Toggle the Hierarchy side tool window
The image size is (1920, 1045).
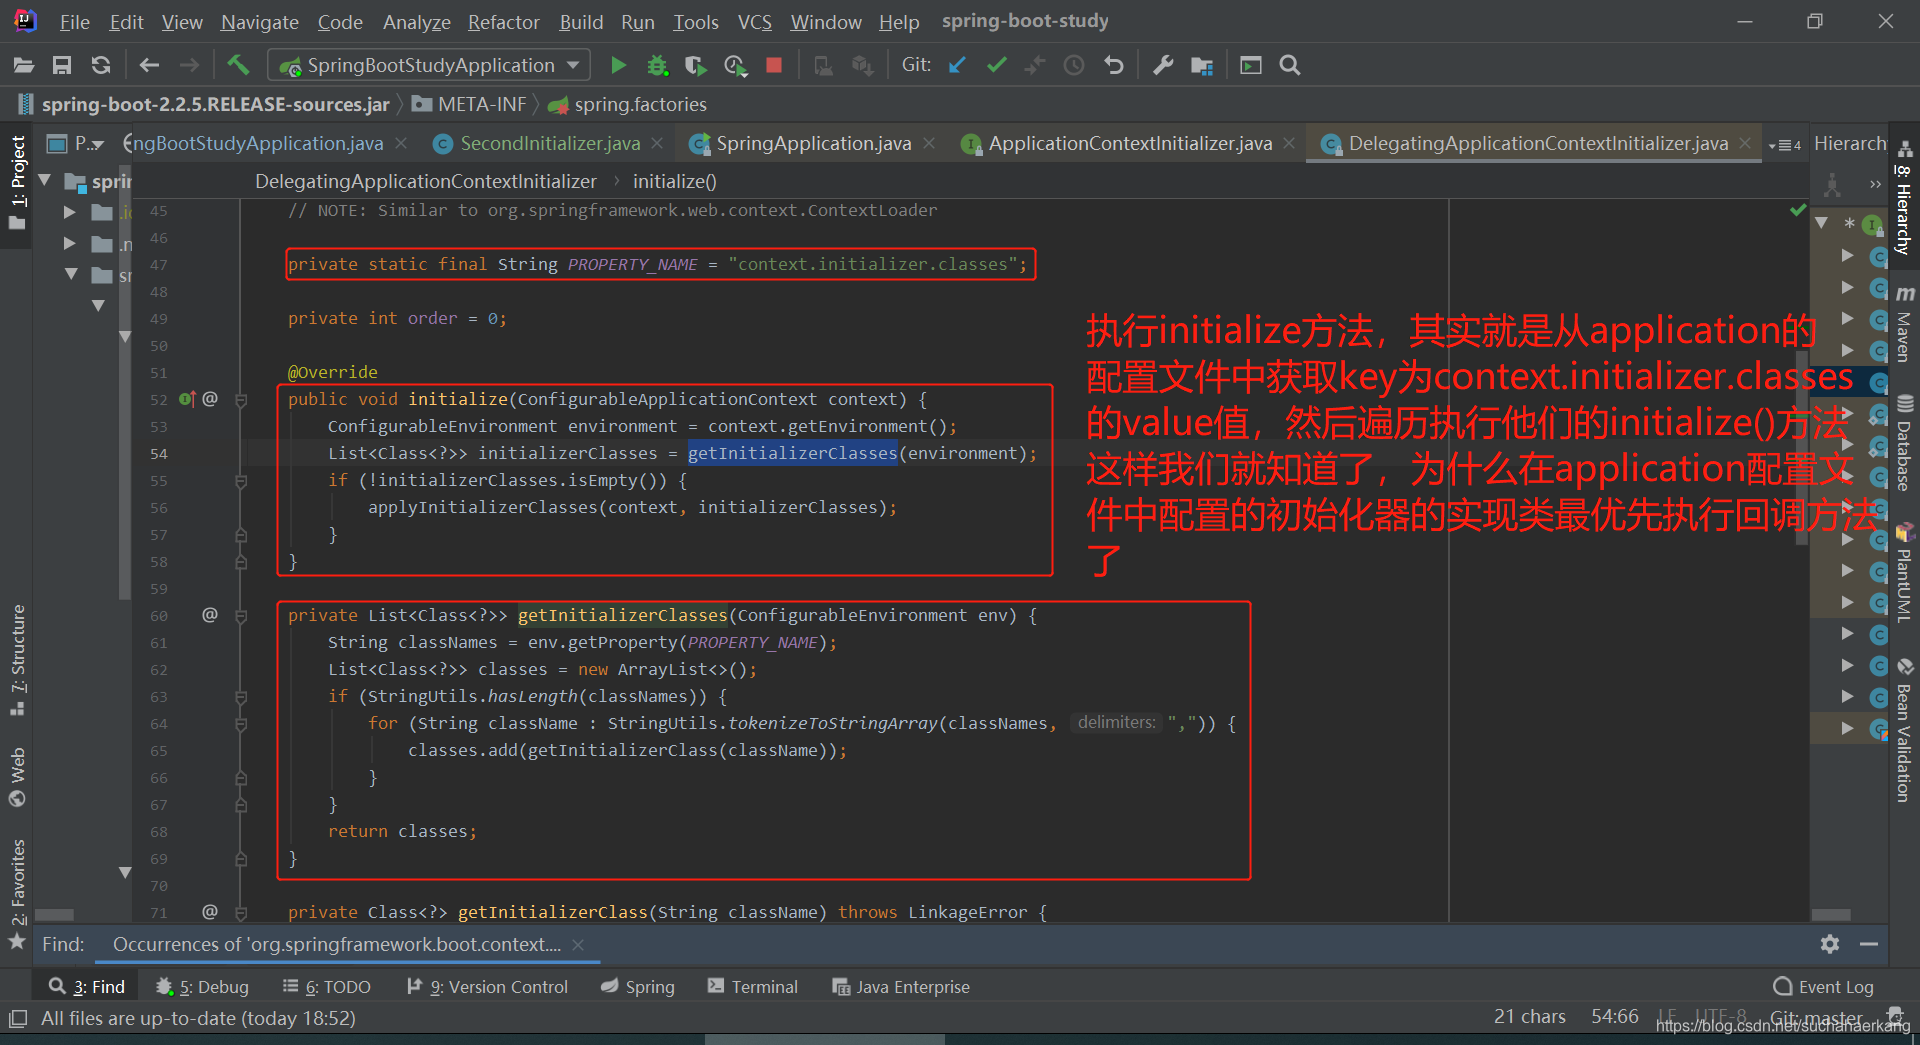pyautogui.click(x=1904, y=198)
